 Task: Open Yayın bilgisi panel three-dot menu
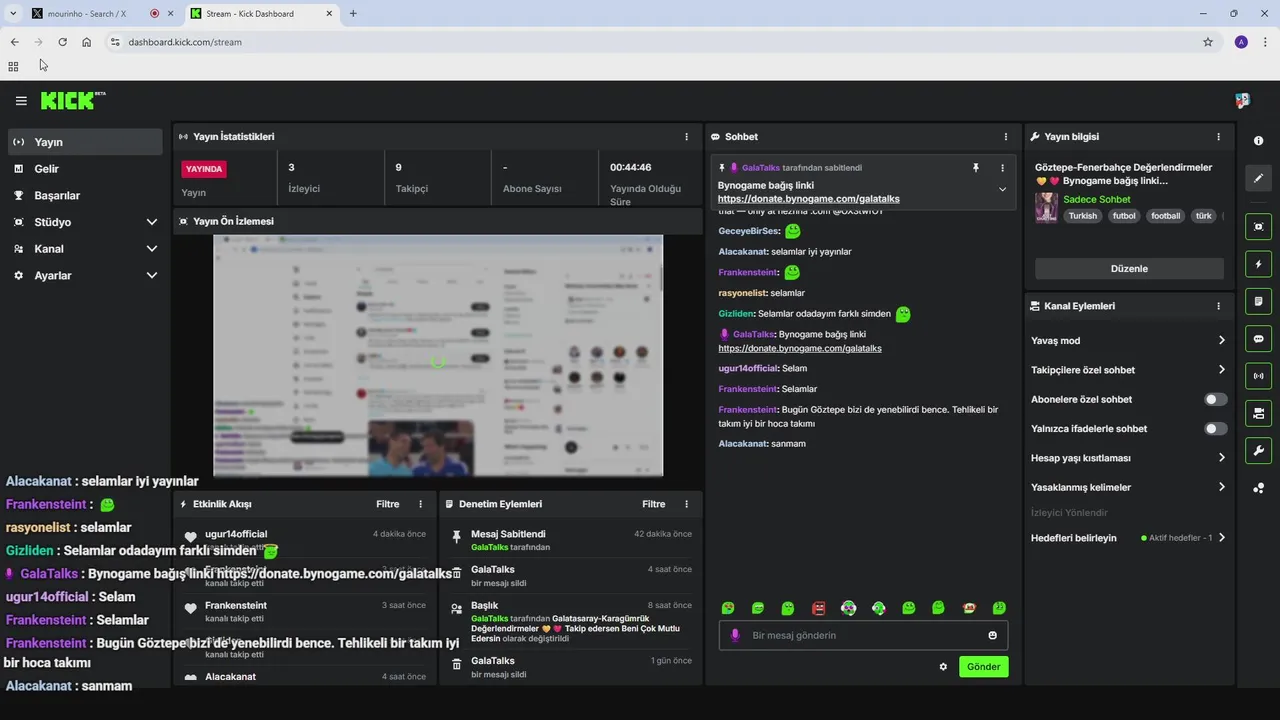pyautogui.click(x=1218, y=137)
